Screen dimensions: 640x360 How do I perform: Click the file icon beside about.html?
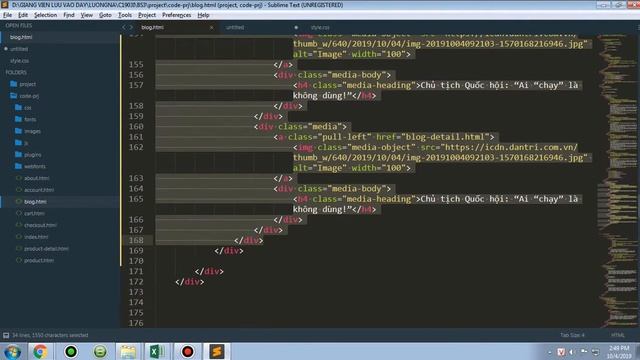pyautogui.click(x=19, y=178)
